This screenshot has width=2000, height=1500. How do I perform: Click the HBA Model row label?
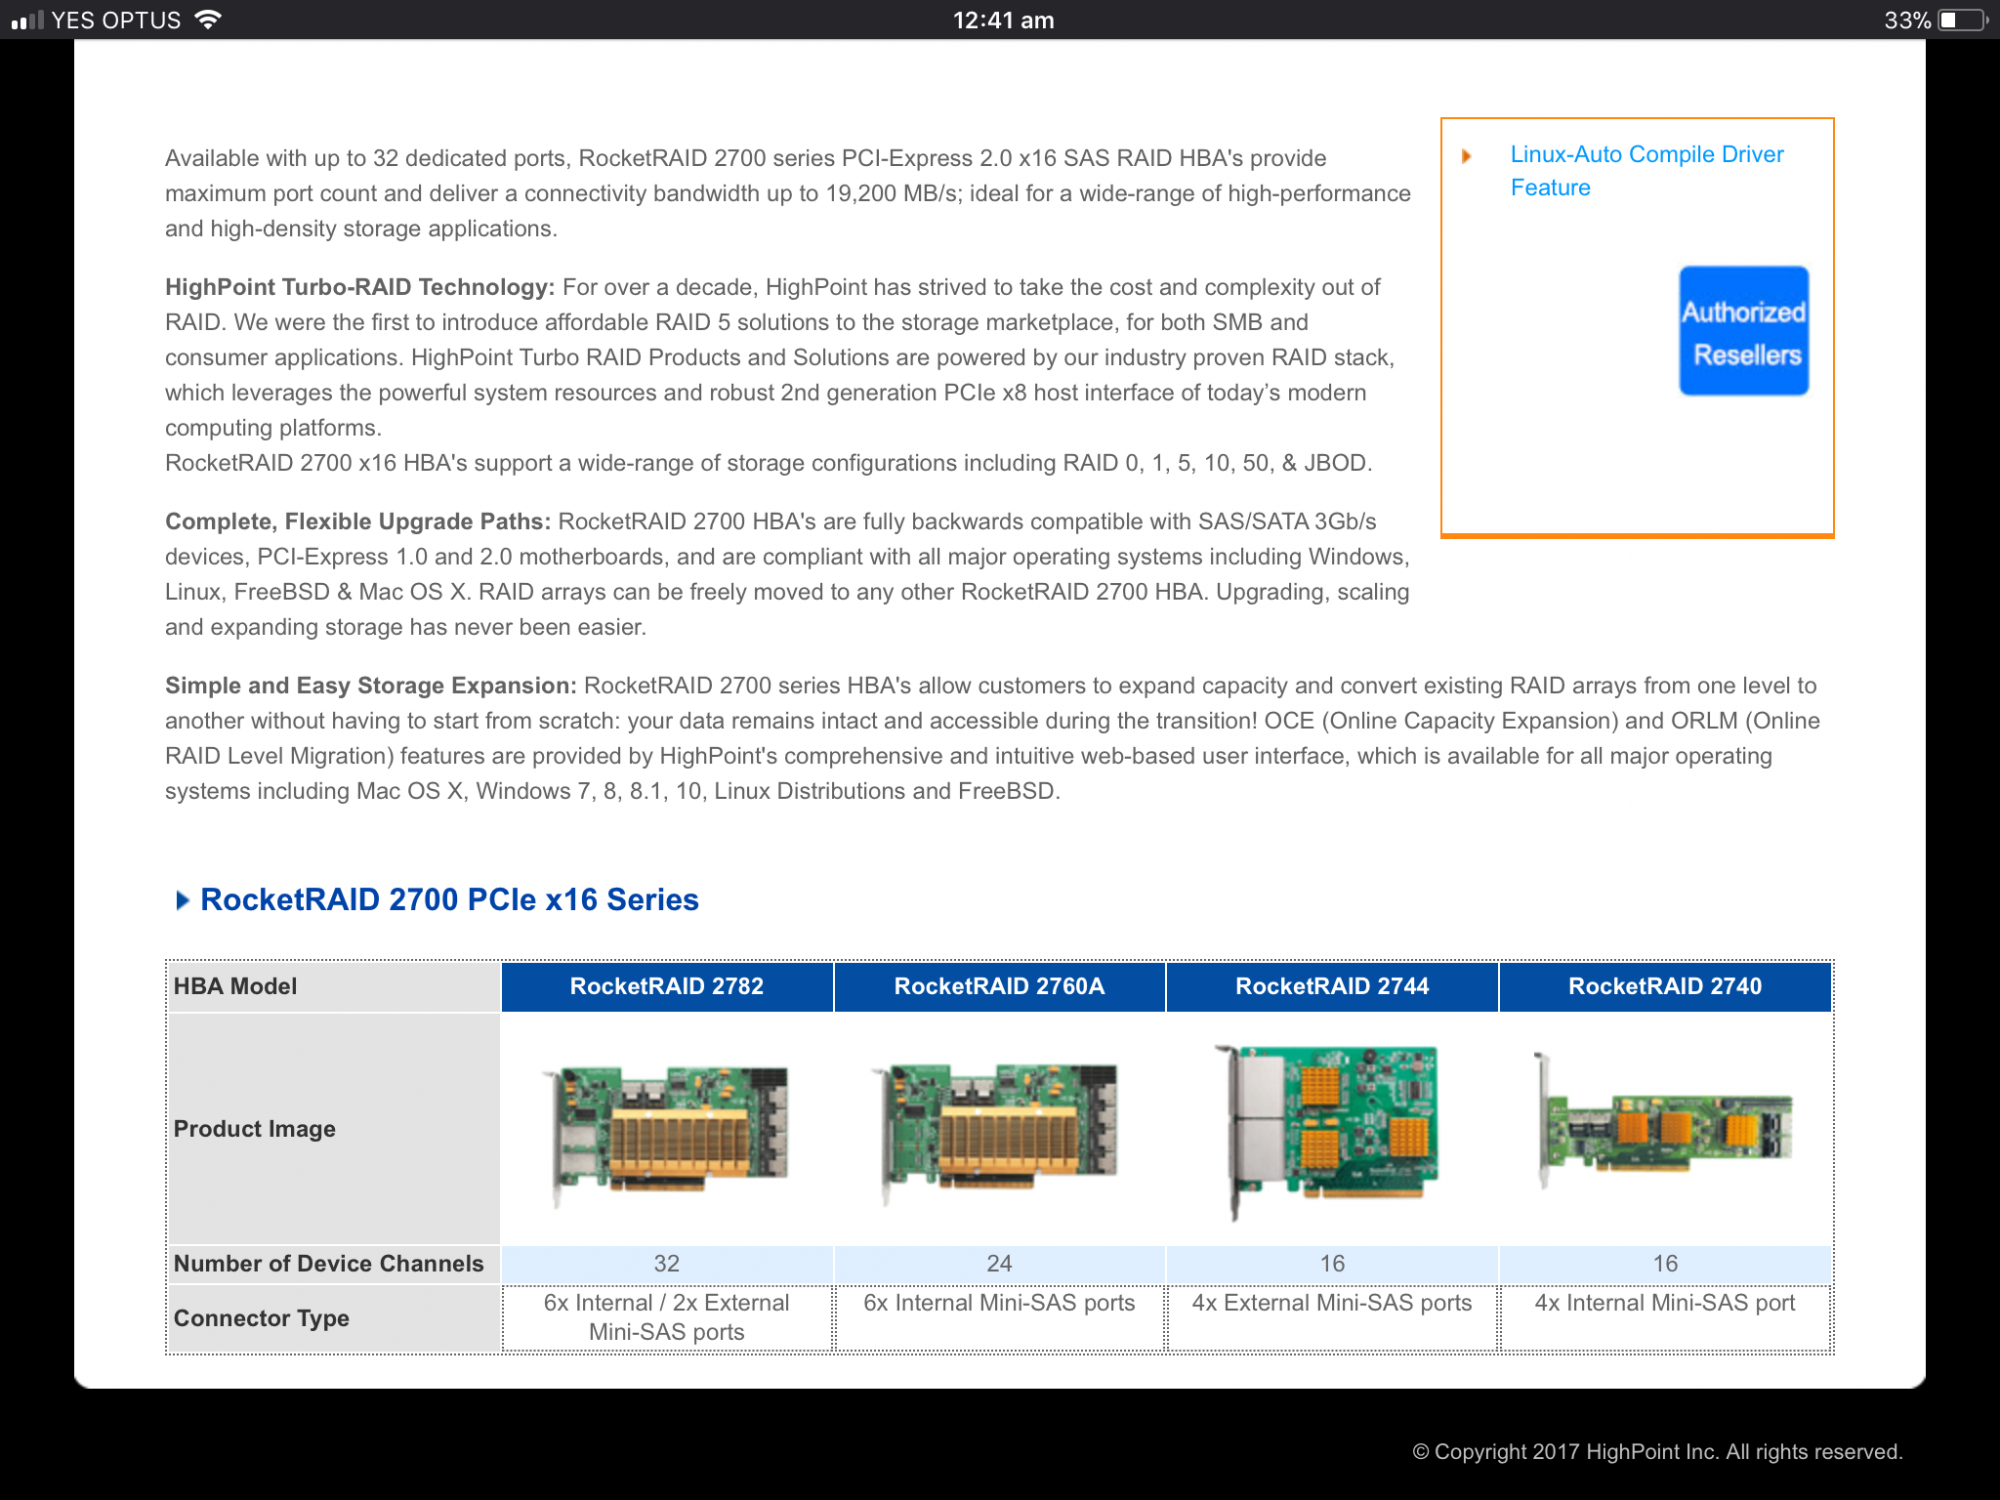pyautogui.click(x=235, y=986)
